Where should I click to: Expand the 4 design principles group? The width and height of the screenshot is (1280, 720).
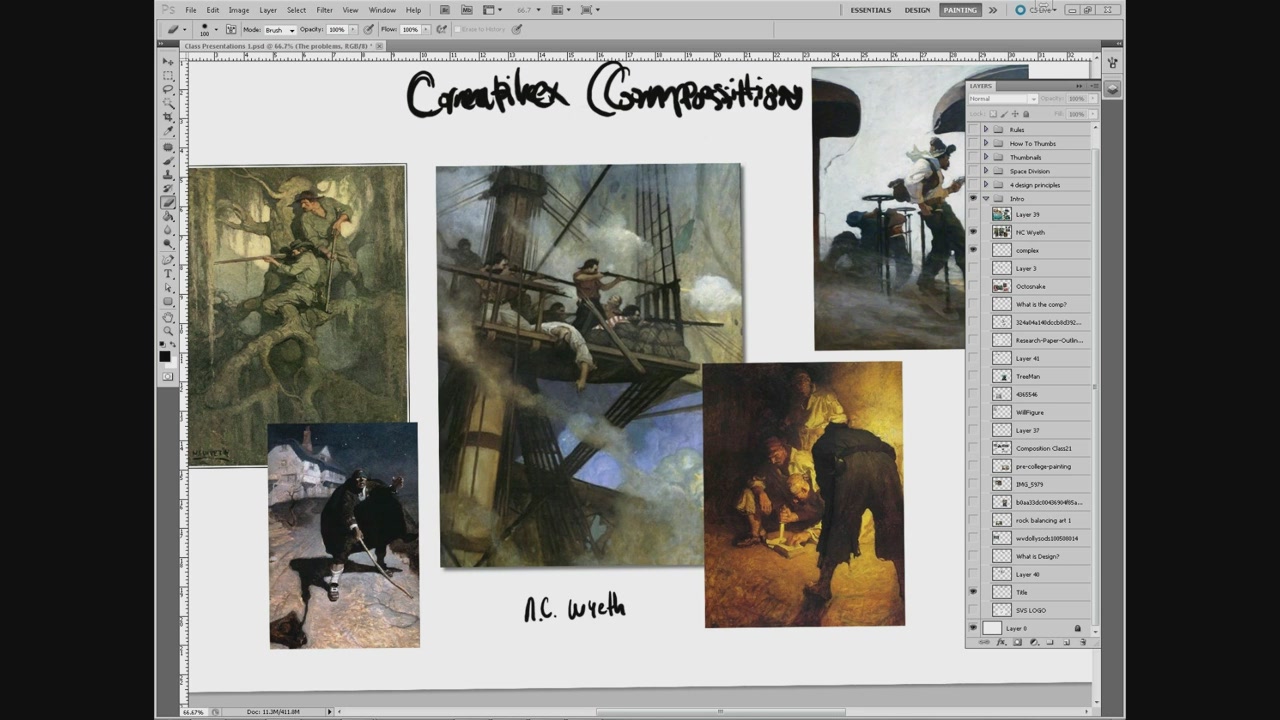(x=986, y=184)
